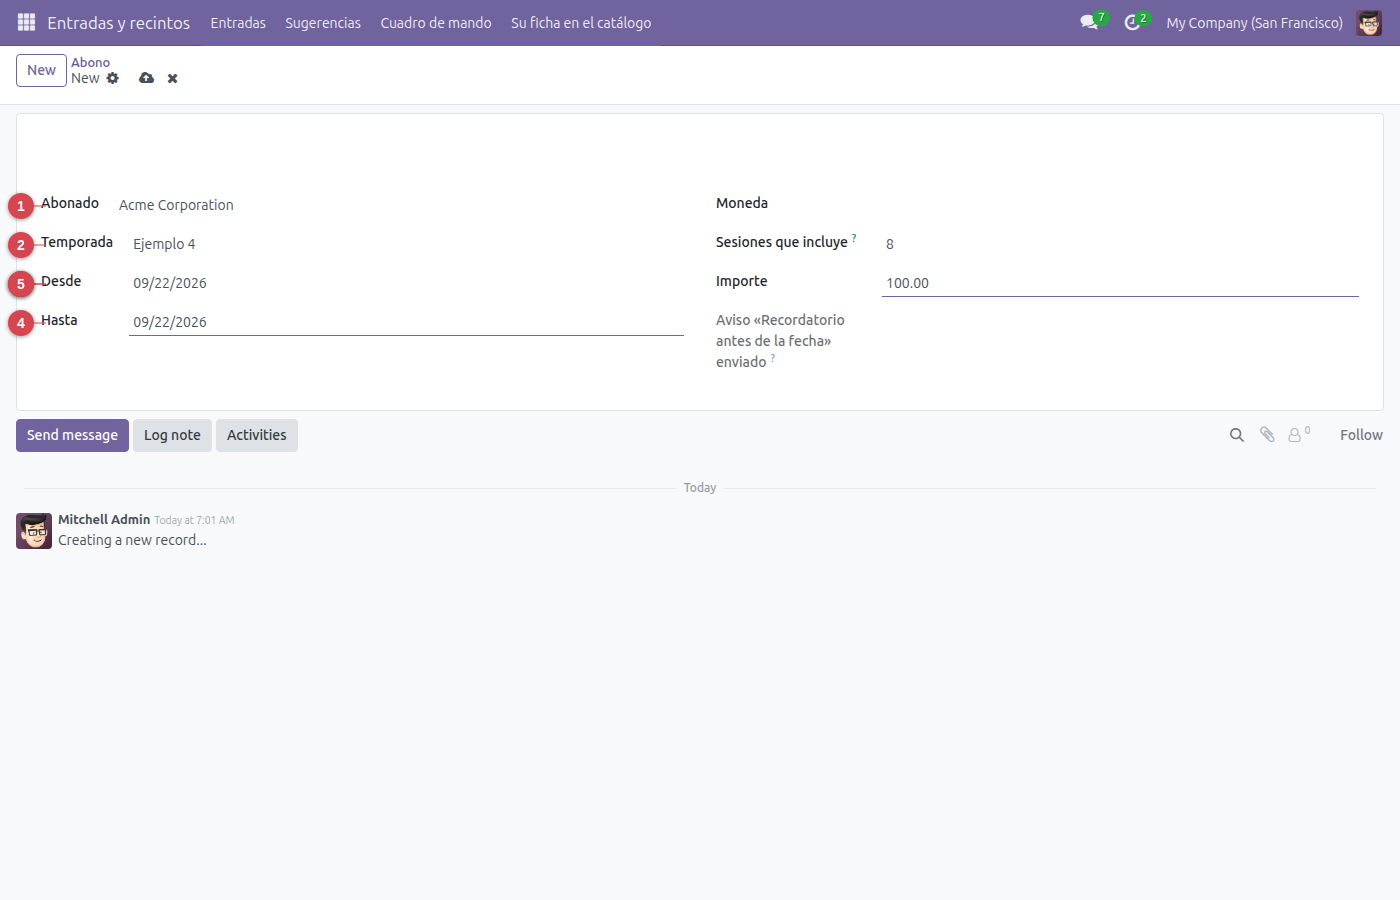This screenshot has width=1400, height=900.
Task: Open Su ficha en el catálogo menu
Action: [x=581, y=22]
